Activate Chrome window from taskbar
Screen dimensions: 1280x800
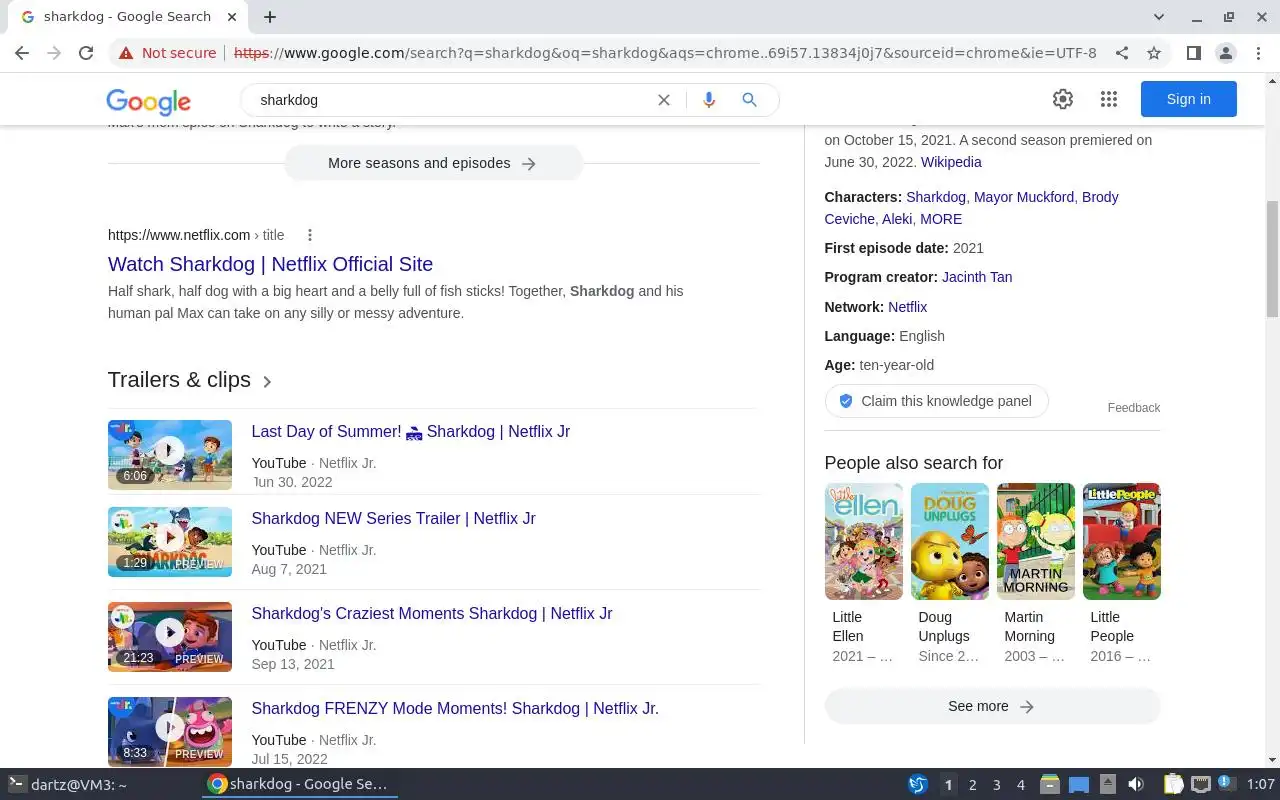[300, 785]
